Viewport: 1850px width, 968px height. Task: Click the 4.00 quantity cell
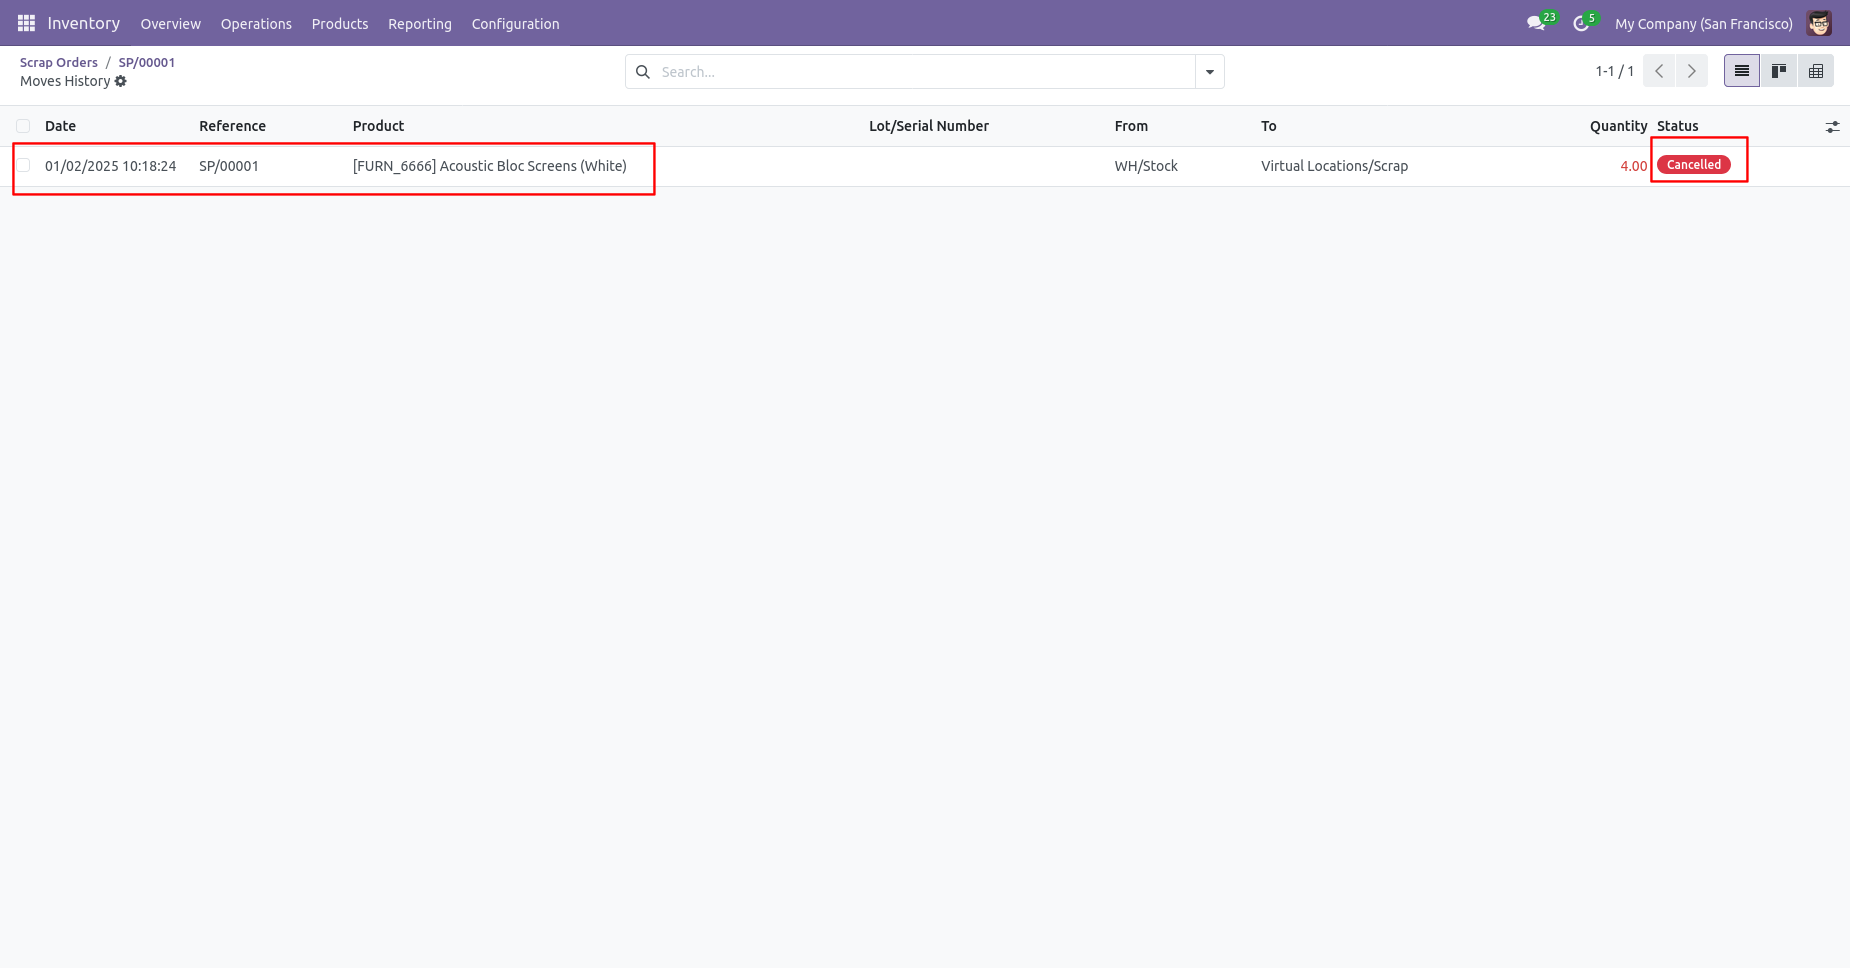click(1633, 166)
